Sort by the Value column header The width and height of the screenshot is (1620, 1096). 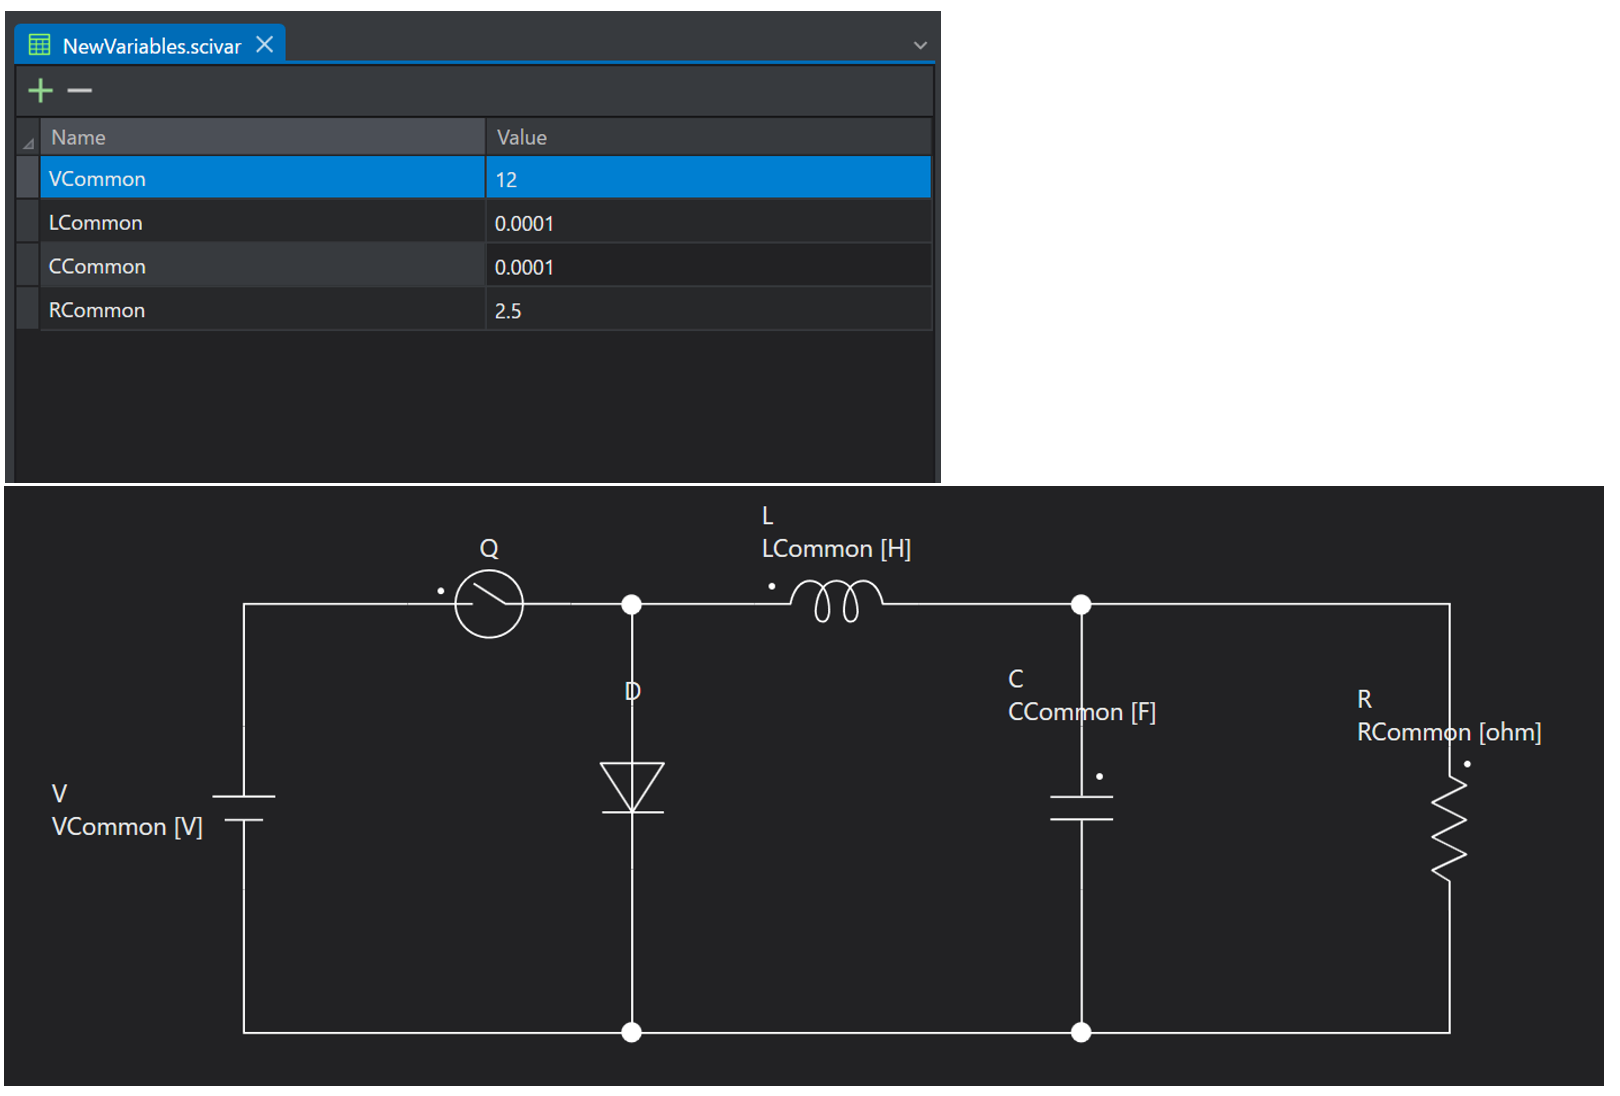pyautogui.click(x=709, y=137)
